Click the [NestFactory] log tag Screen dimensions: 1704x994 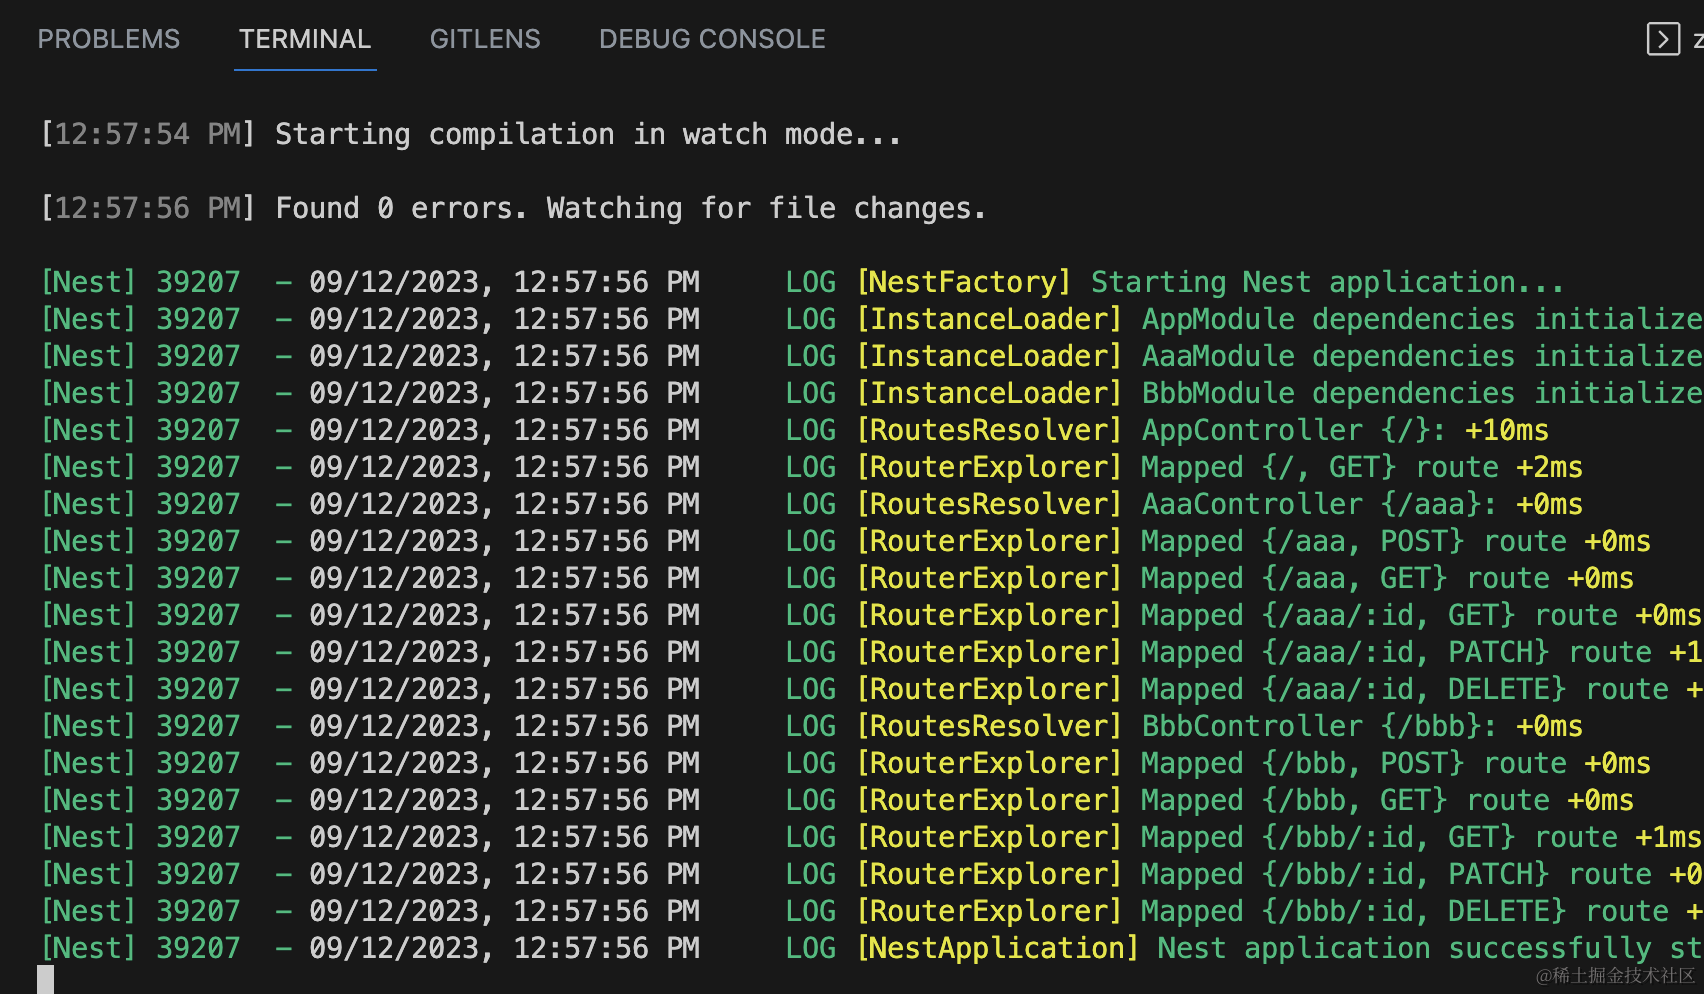pos(964,282)
